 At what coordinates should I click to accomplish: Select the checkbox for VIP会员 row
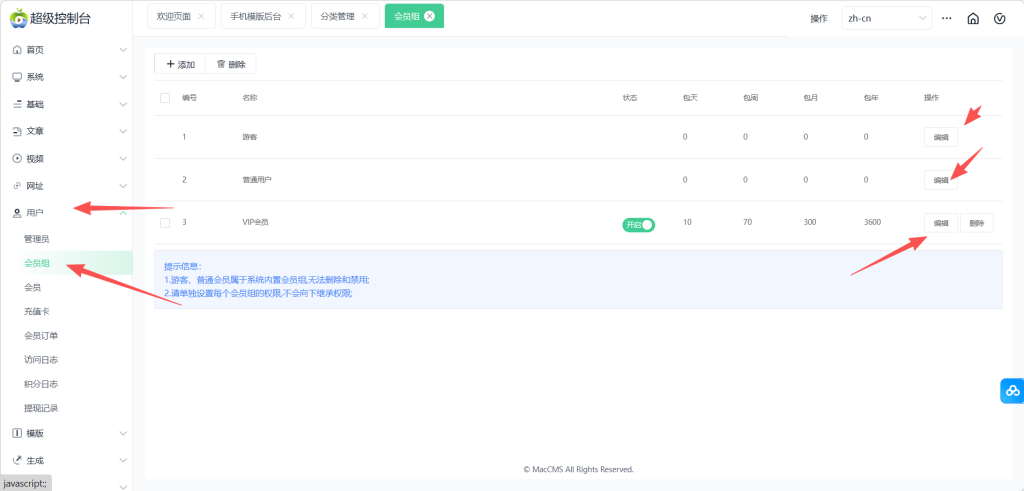(165, 222)
